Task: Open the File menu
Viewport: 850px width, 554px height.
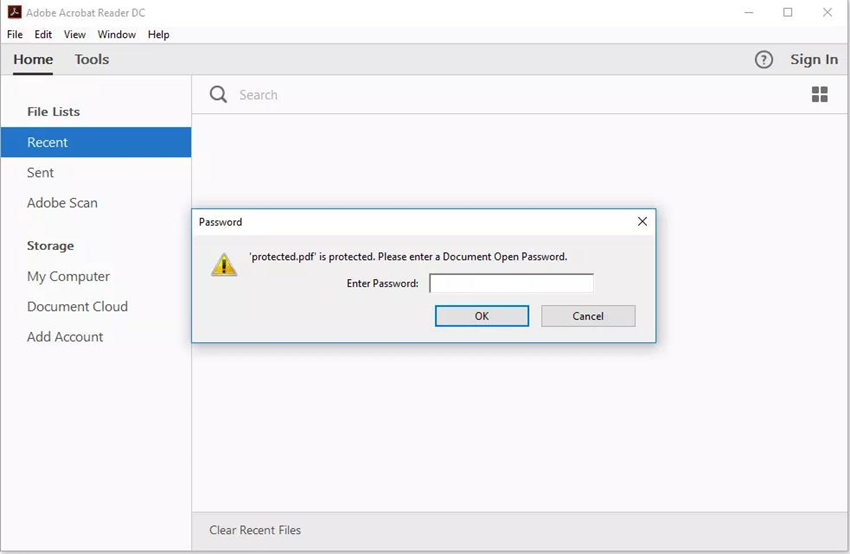Action: (15, 34)
